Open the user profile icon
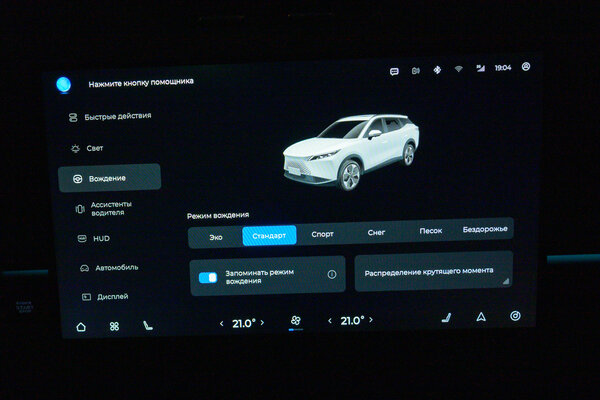 (x=526, y=67)
